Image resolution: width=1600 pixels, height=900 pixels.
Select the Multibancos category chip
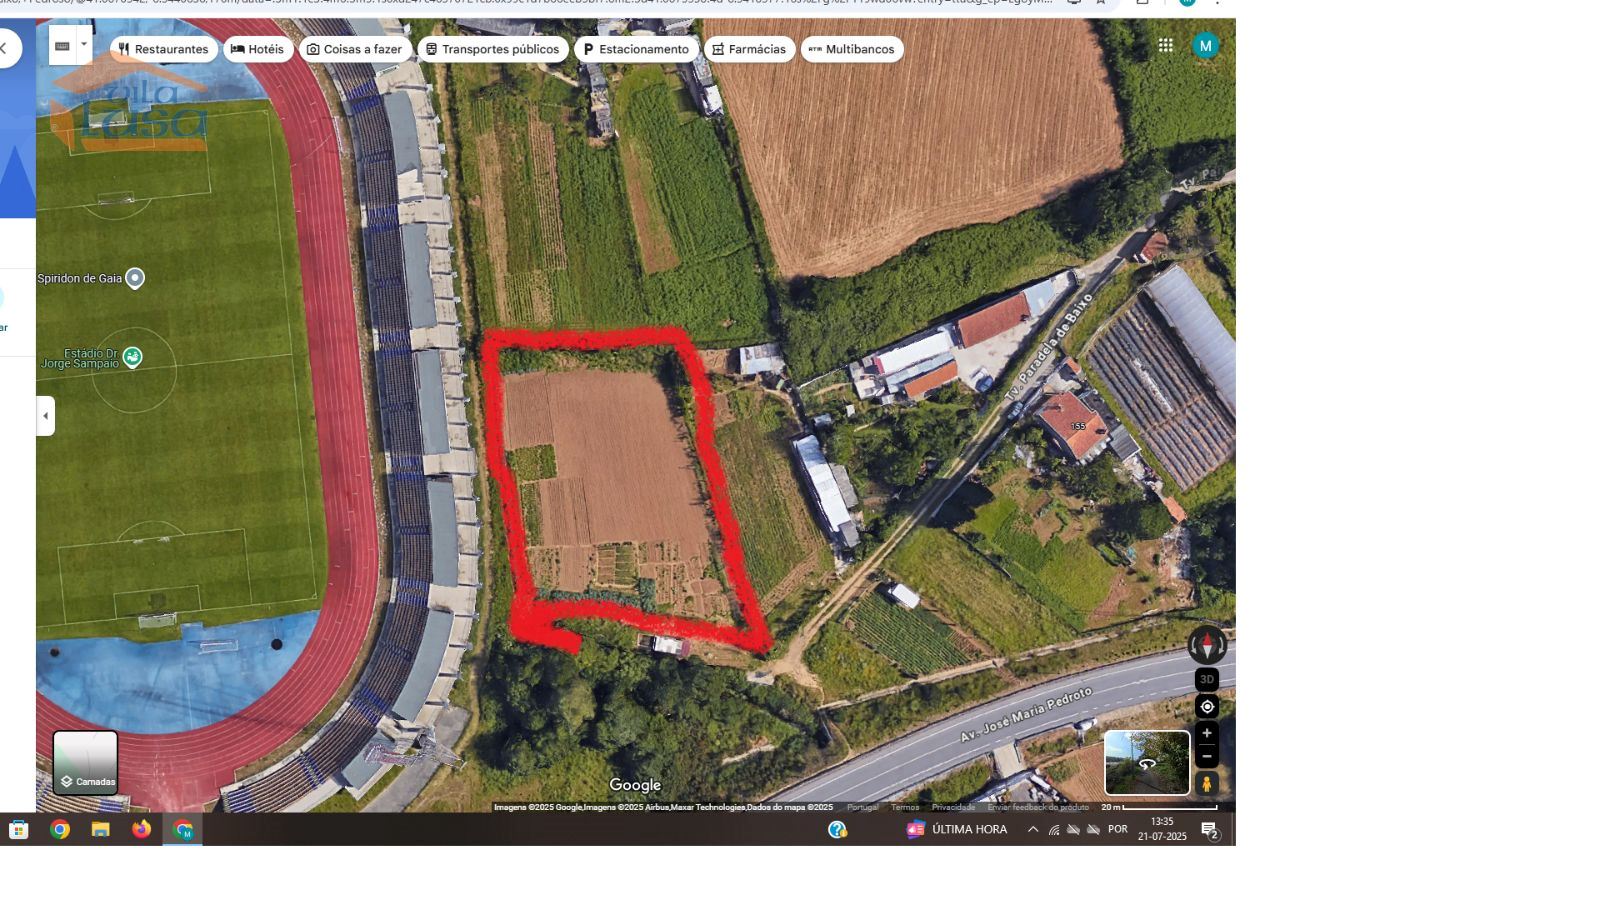tap(852, 49)
